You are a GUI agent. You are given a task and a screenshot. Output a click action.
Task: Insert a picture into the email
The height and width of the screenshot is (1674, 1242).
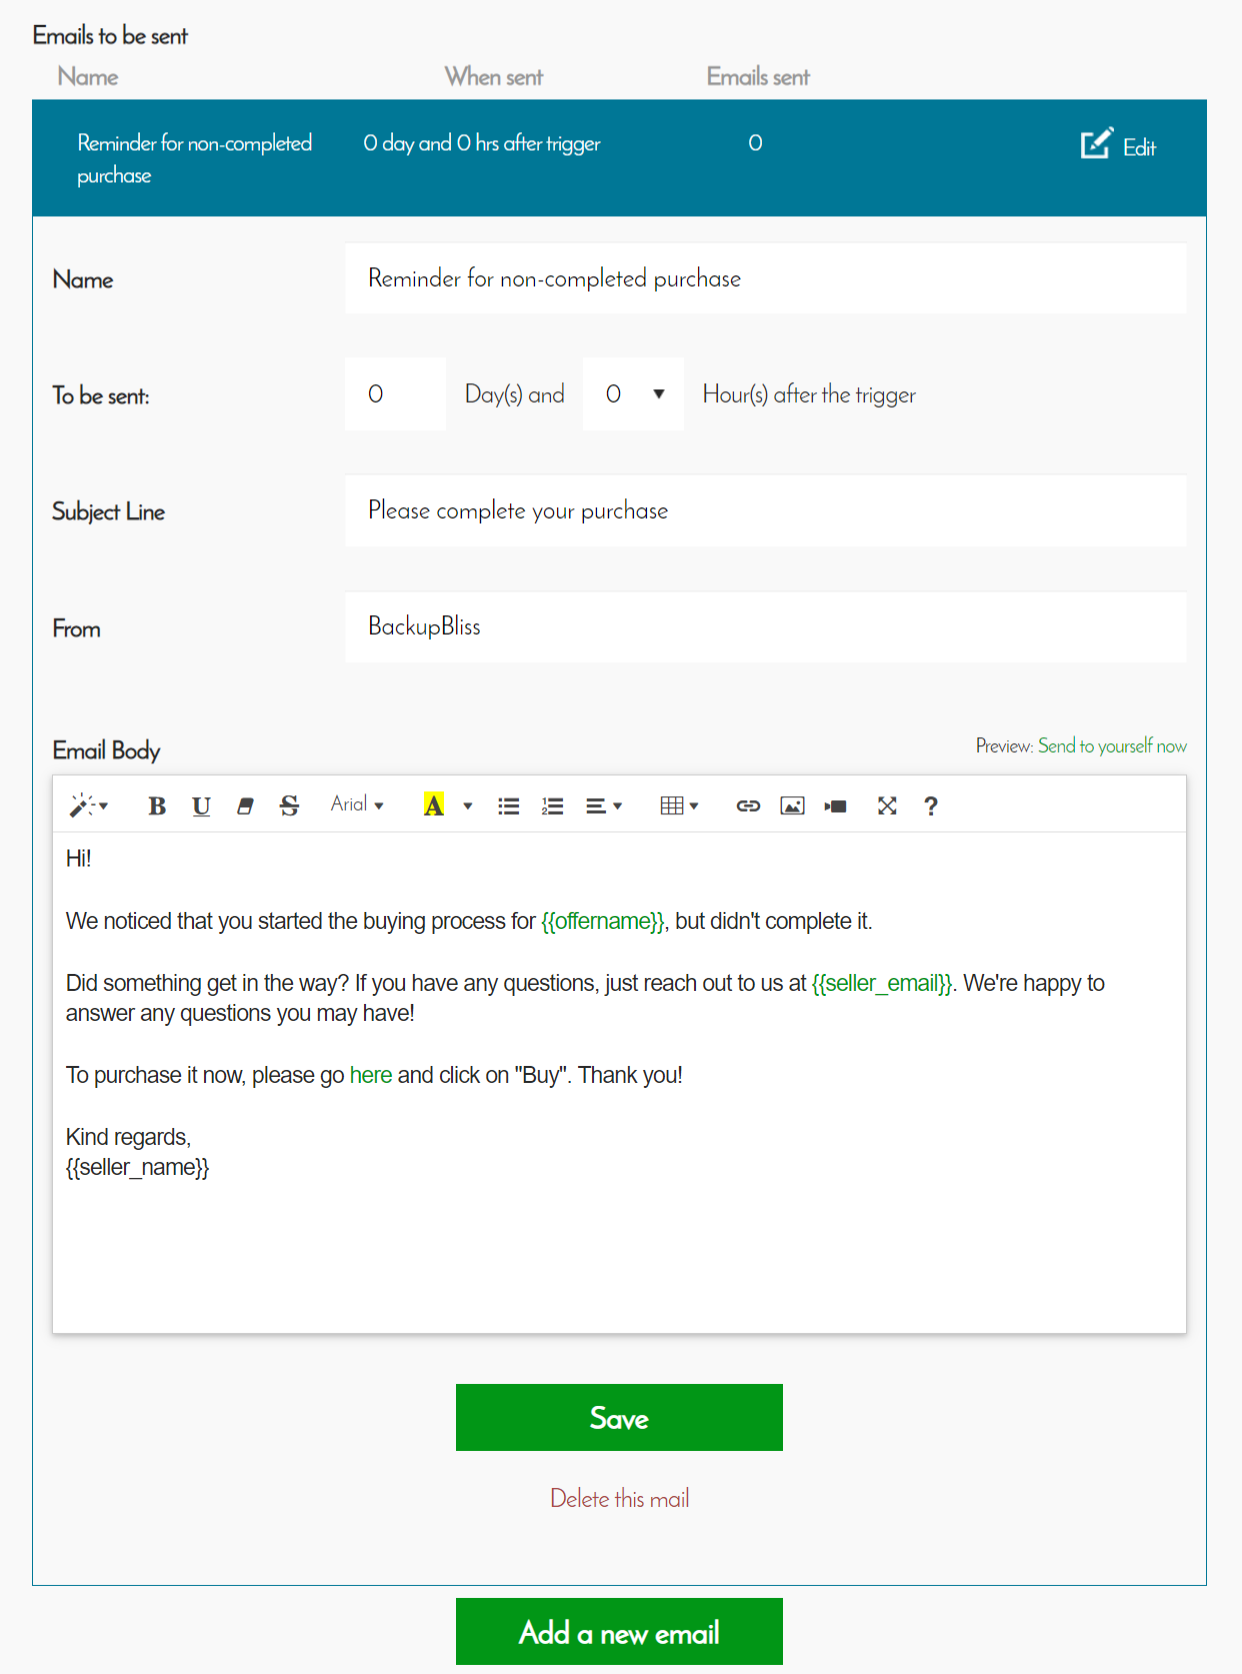792,806
